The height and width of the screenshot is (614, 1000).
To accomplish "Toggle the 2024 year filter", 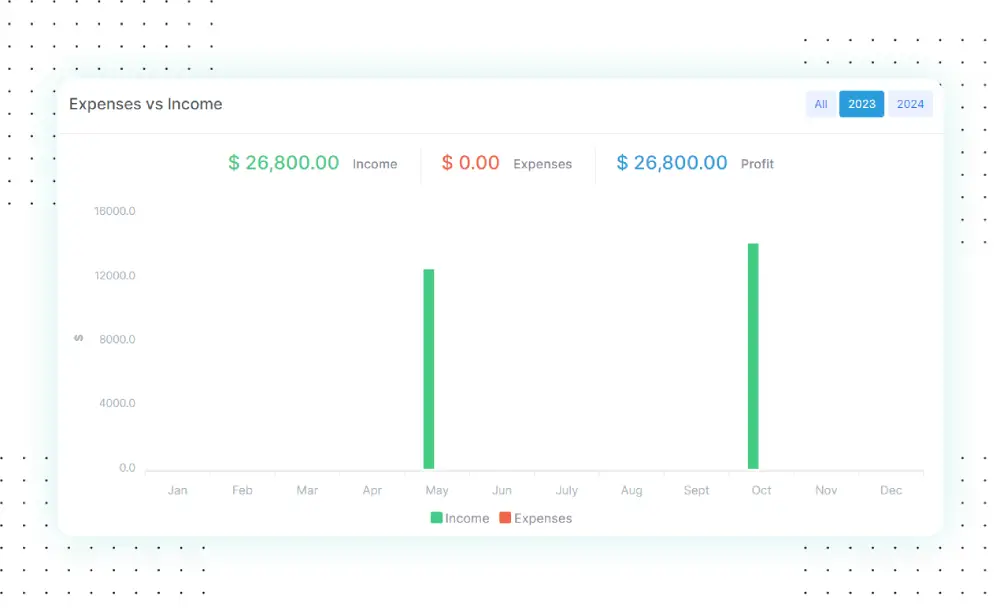I will tap(910, 103).
